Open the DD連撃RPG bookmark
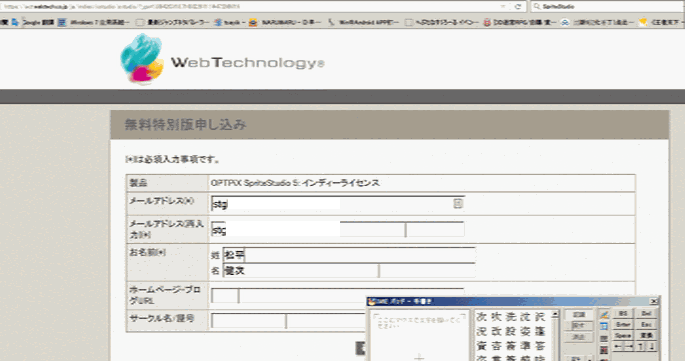The height and width of the screenshot is (361, 685). pyautogui.click(x=519, y=22)
